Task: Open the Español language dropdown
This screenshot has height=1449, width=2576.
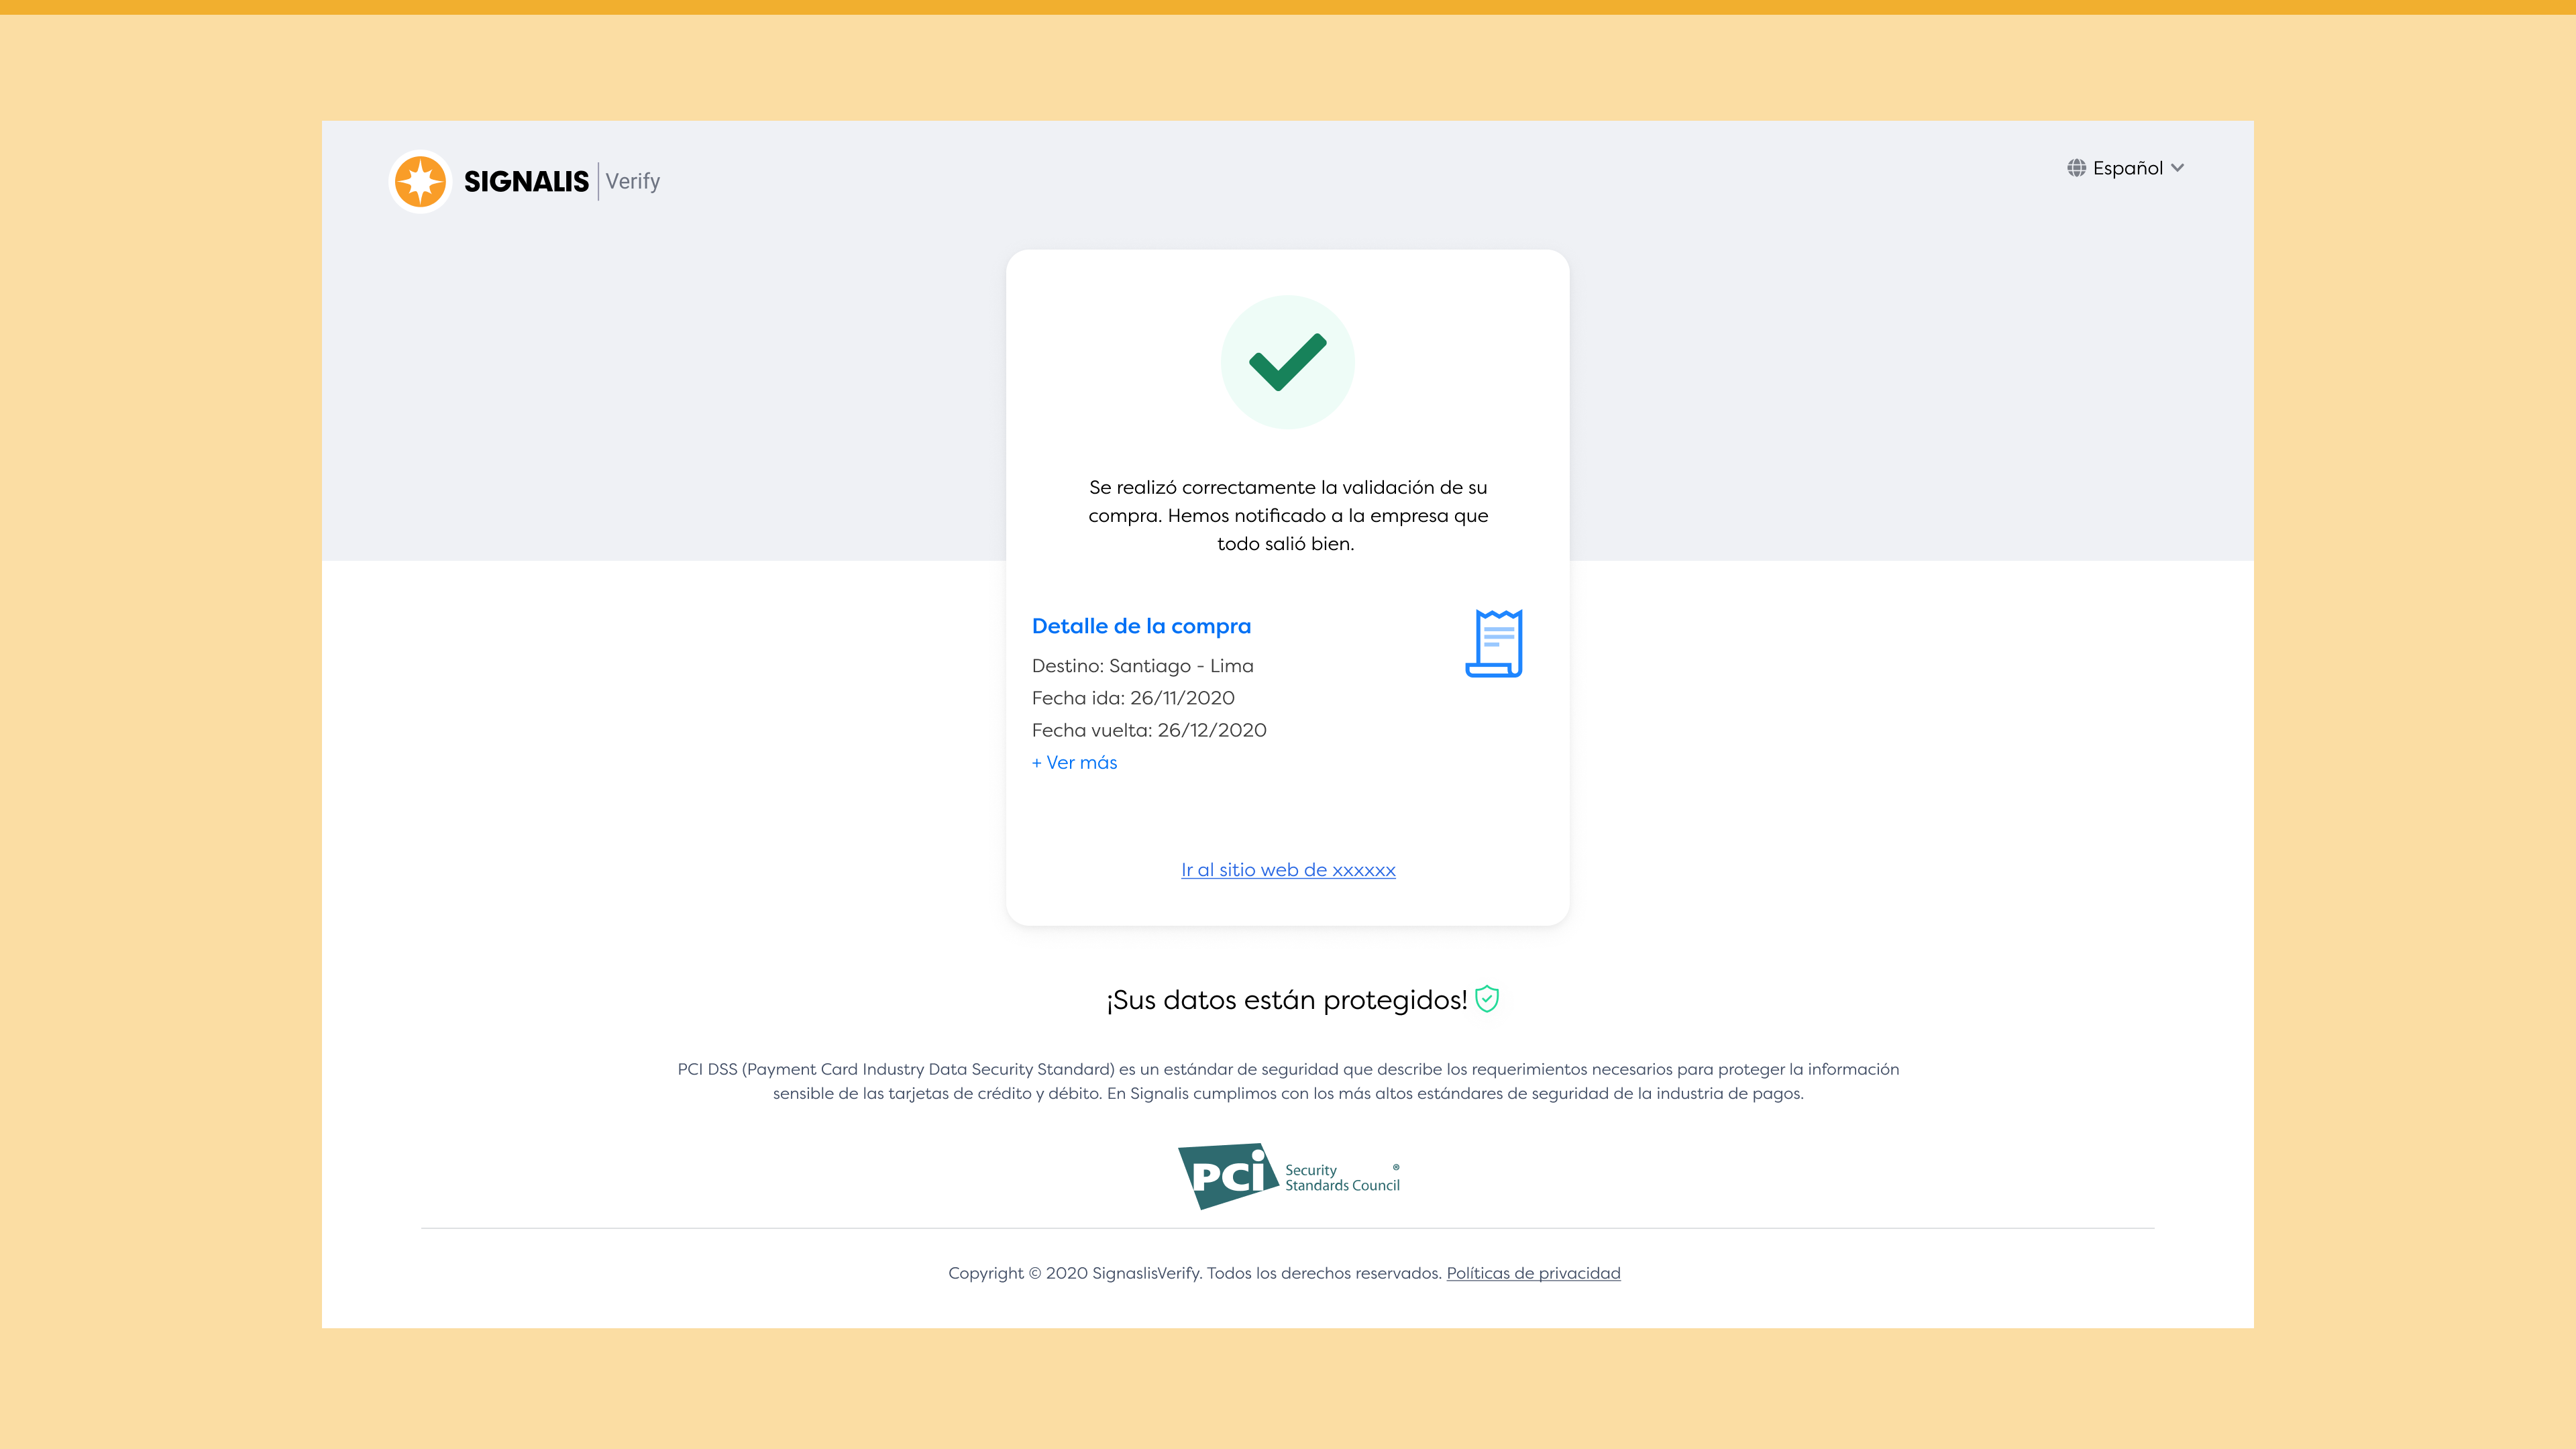Action: [2127, 168]
